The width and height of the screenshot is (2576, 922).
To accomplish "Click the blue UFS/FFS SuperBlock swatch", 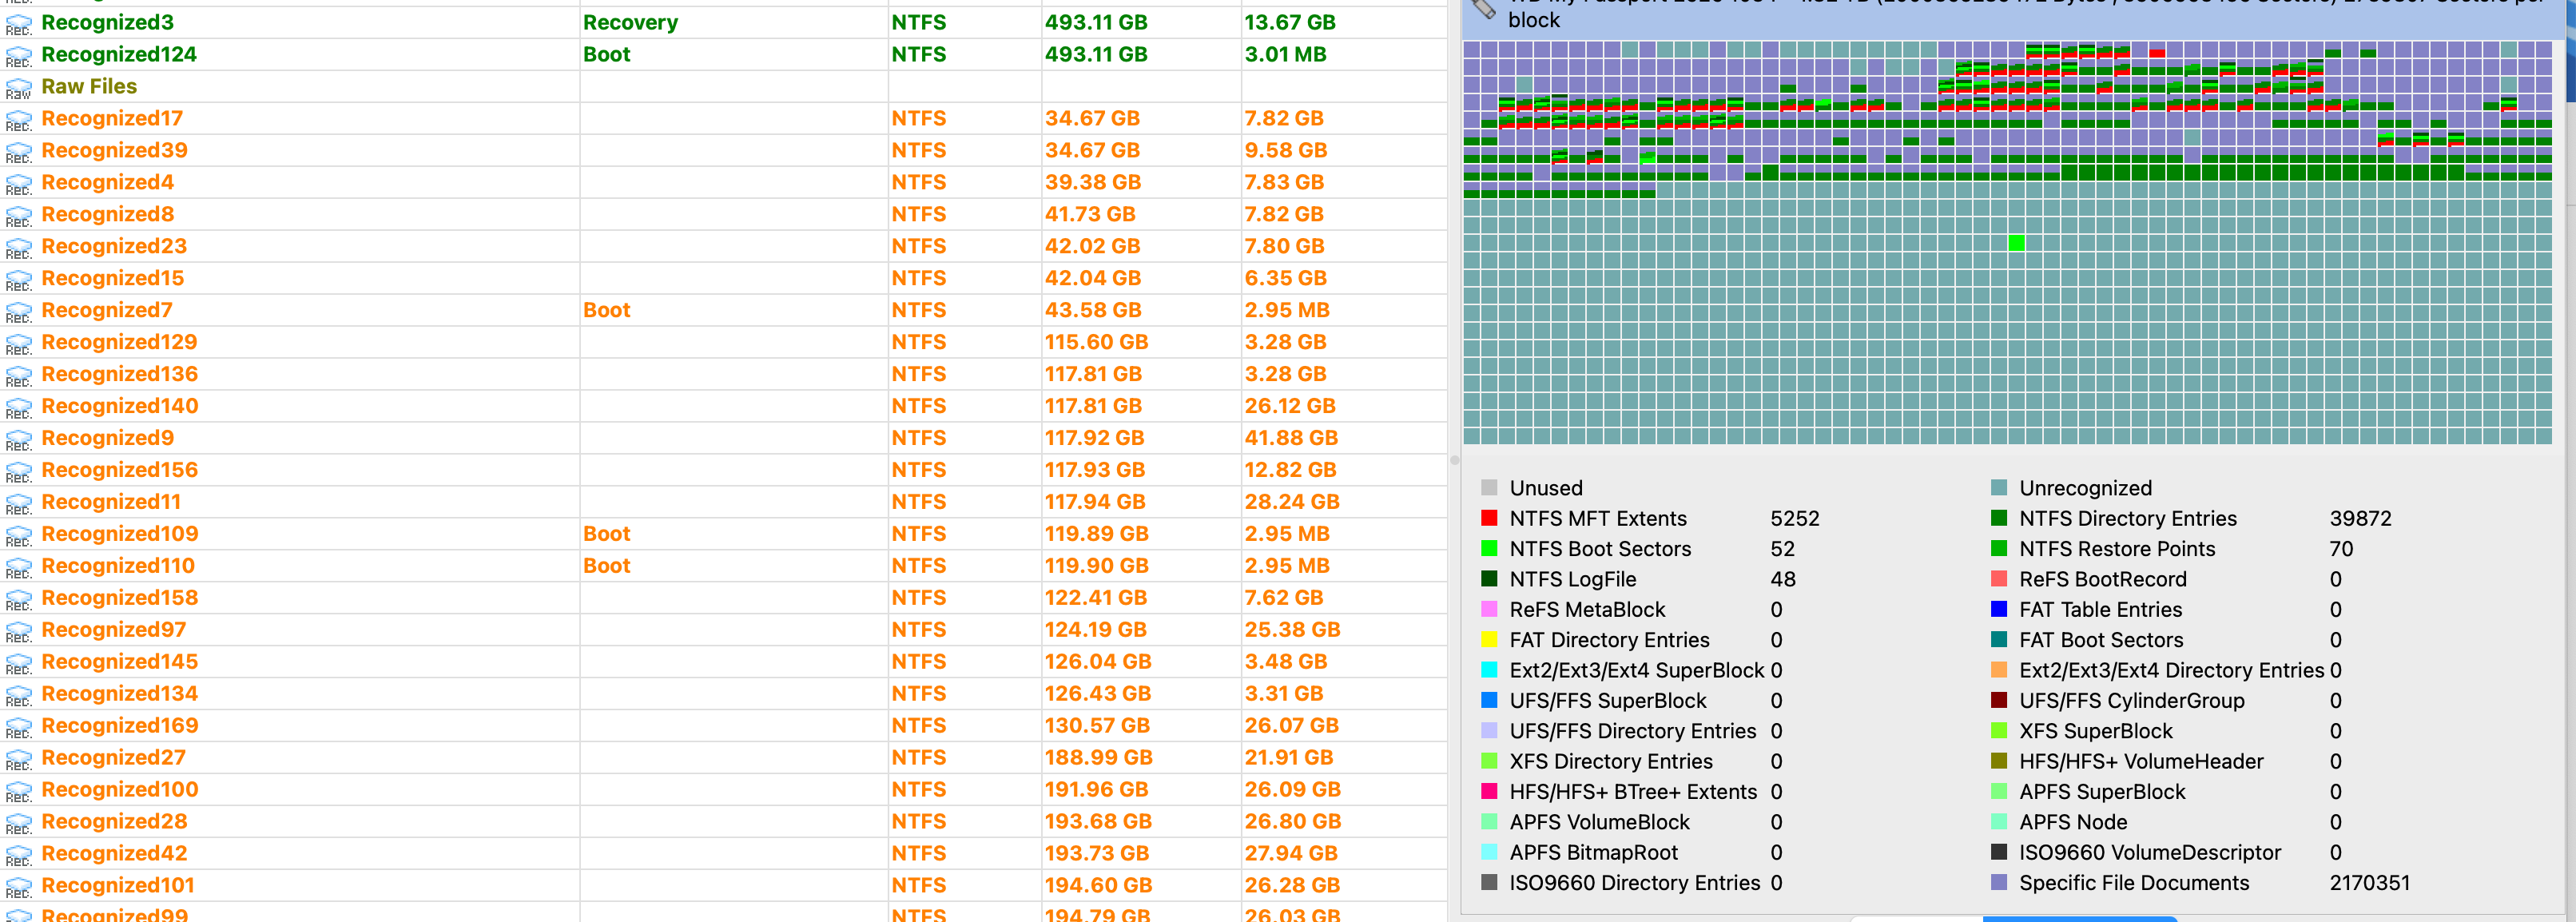I will click(1489, 700).
